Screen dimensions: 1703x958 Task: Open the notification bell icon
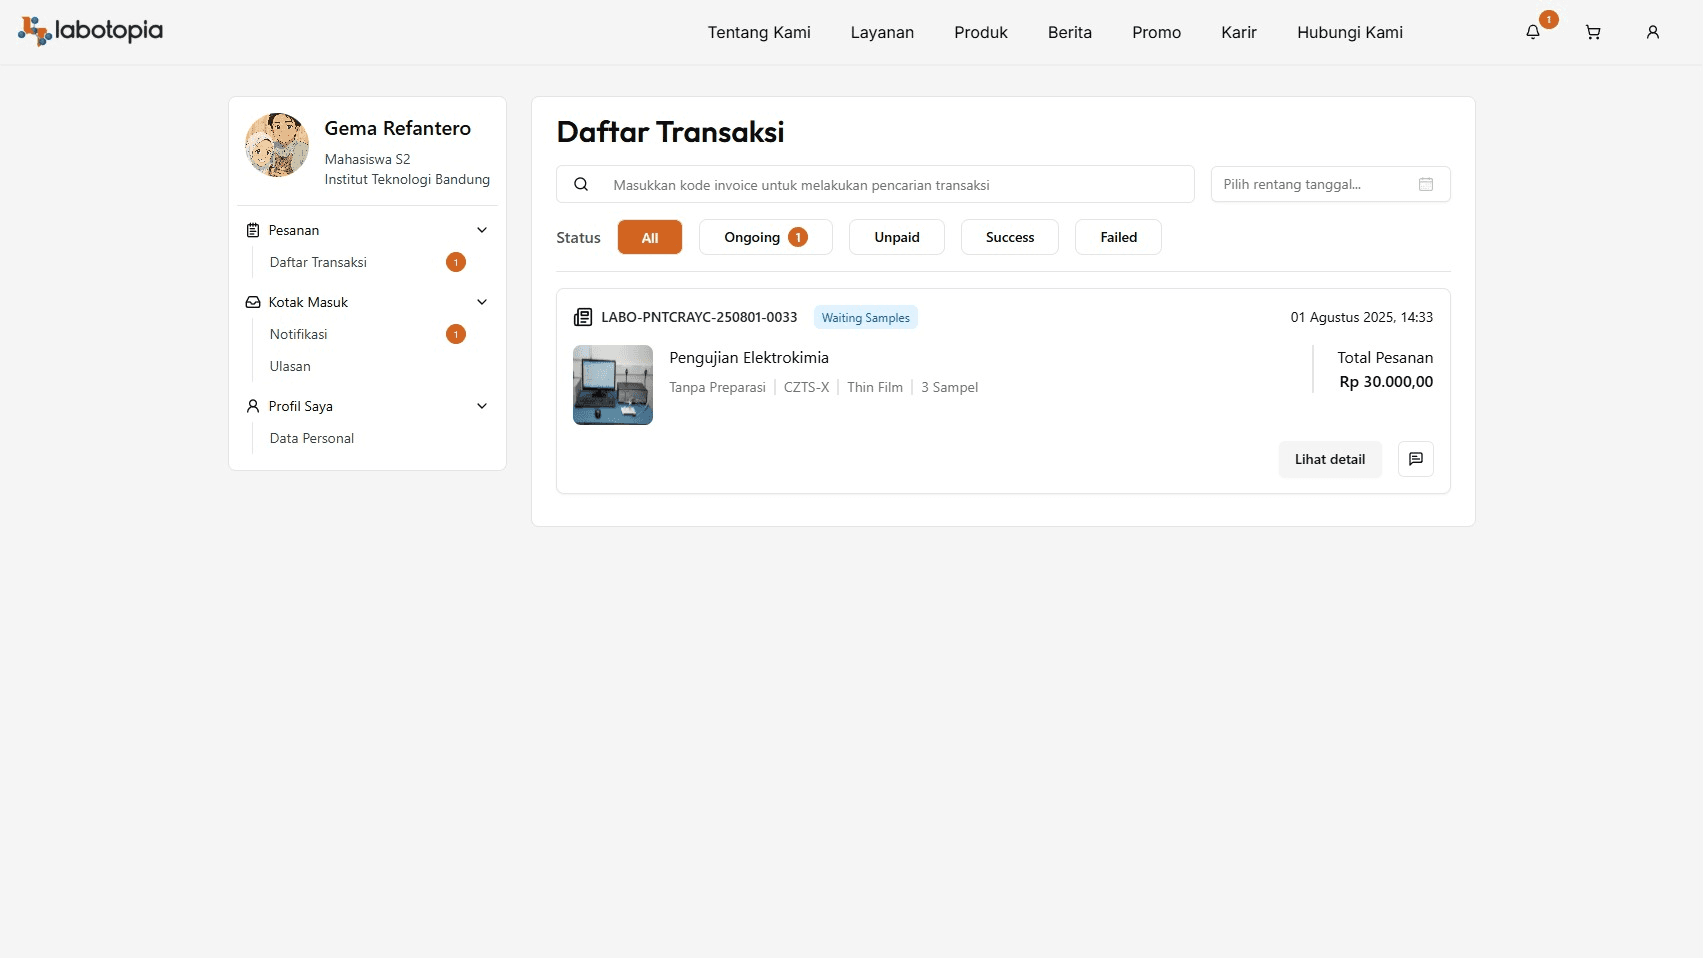pos(1532,32)
